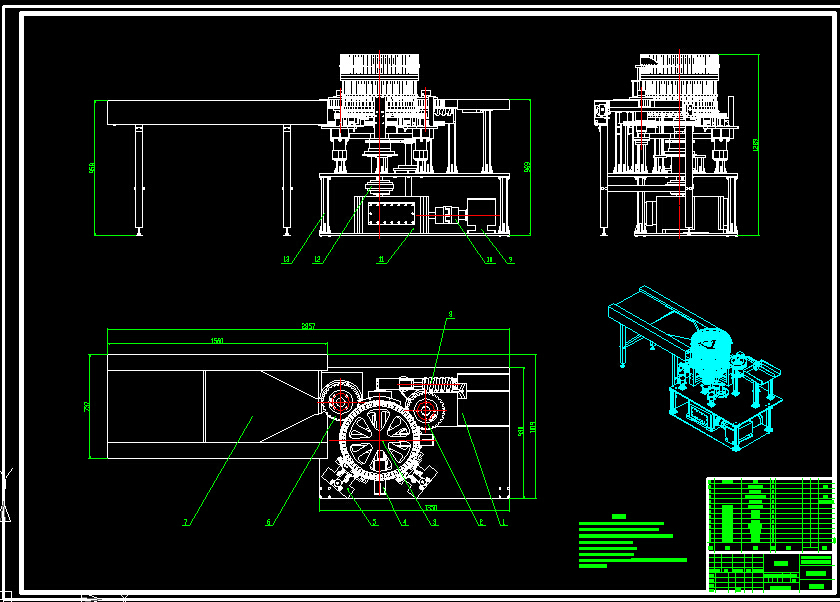
Task: Click the spring element at top of plan view
Action: coord(440,384)
